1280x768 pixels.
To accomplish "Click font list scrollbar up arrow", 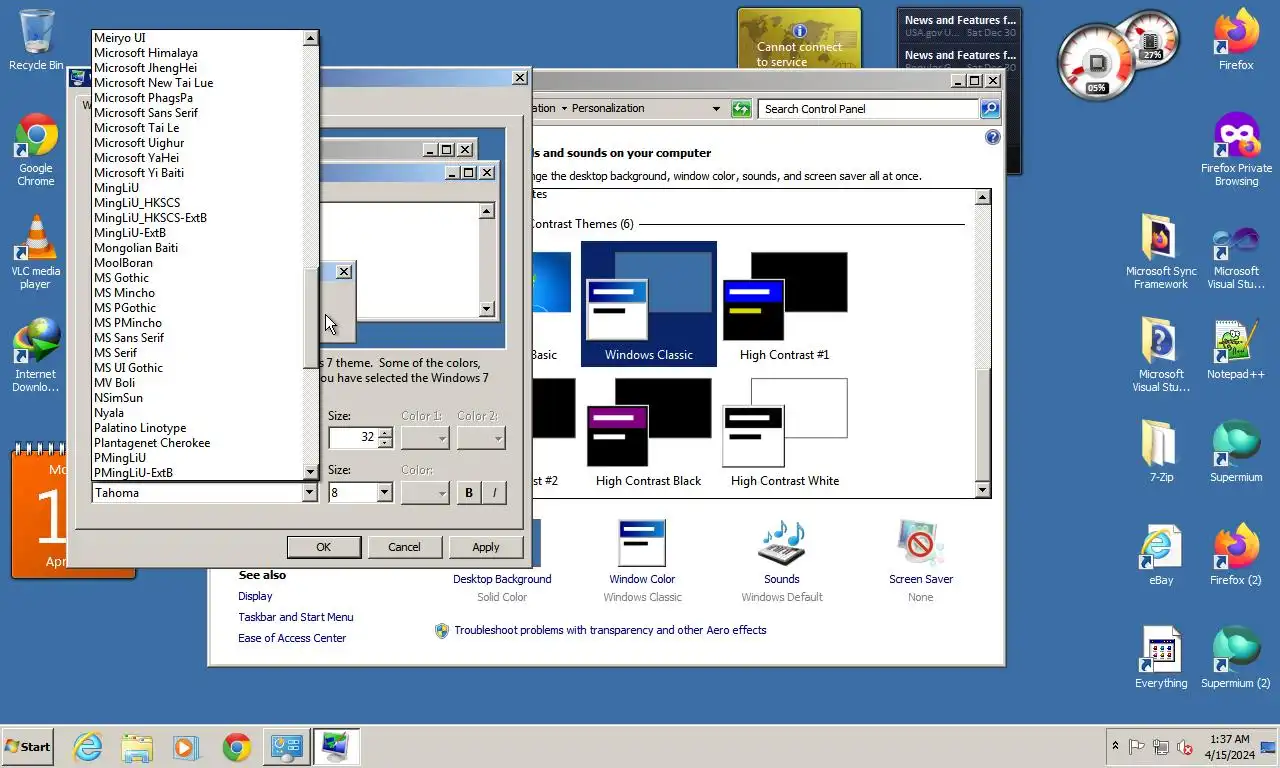I will 310,38.
